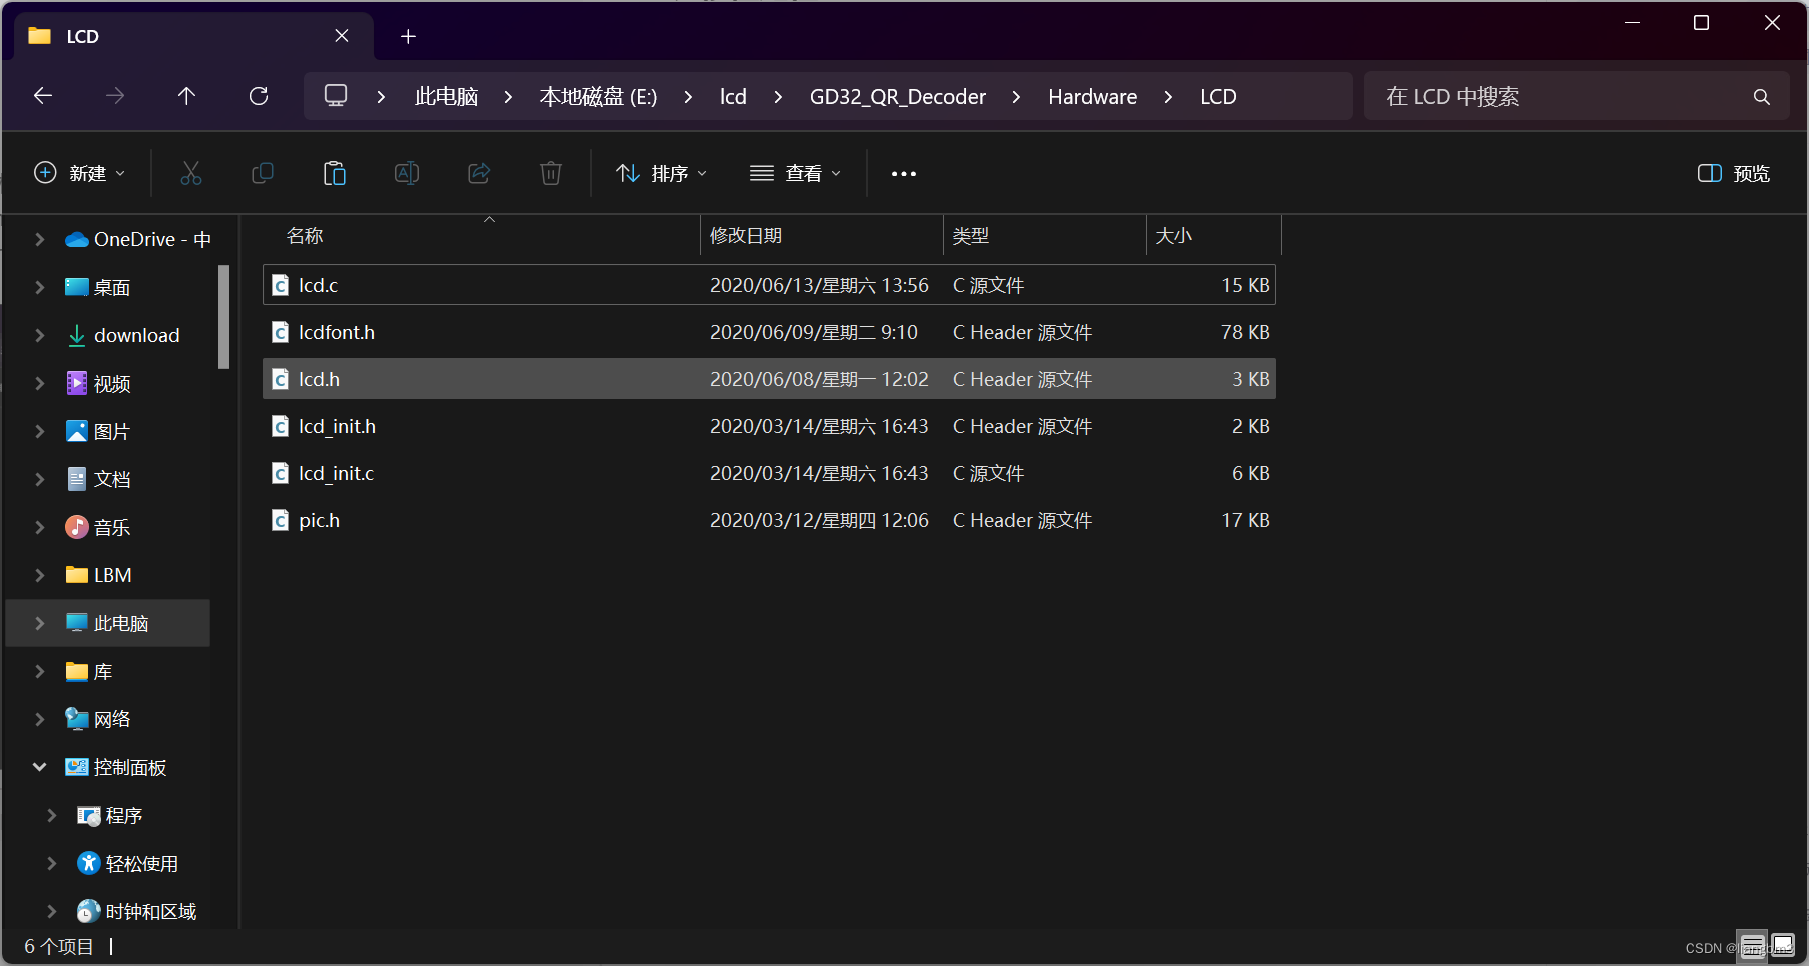
Task: Click the Cut scissors icon
Action: 191,173
